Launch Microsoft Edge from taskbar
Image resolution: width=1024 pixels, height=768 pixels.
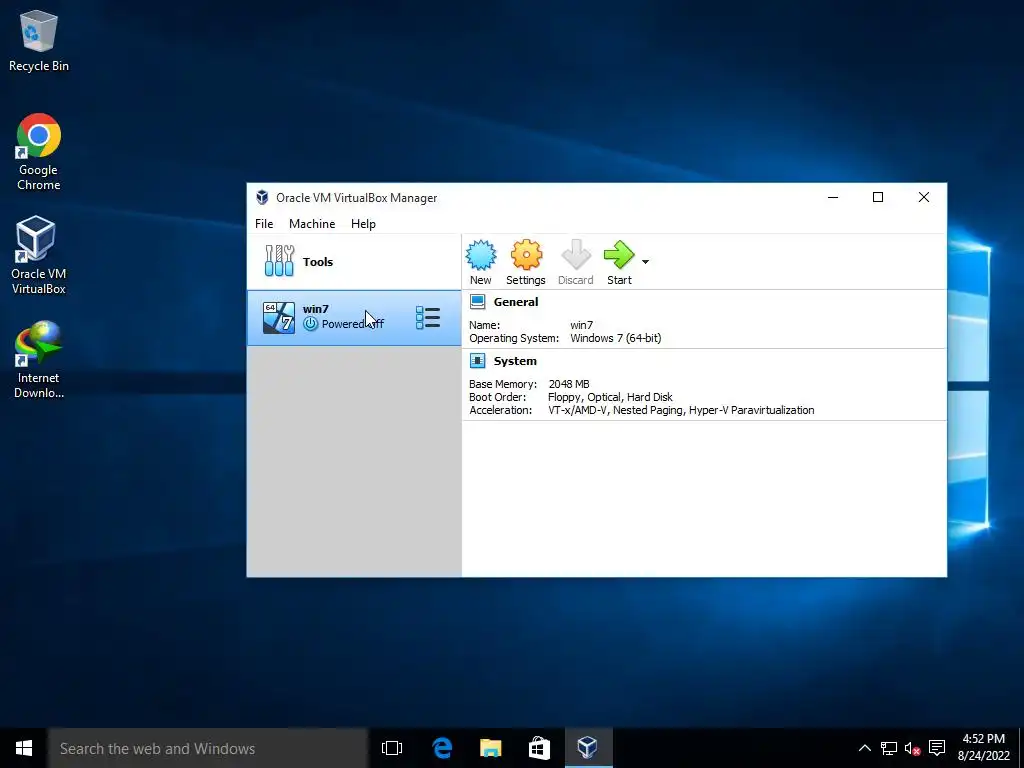442,748
